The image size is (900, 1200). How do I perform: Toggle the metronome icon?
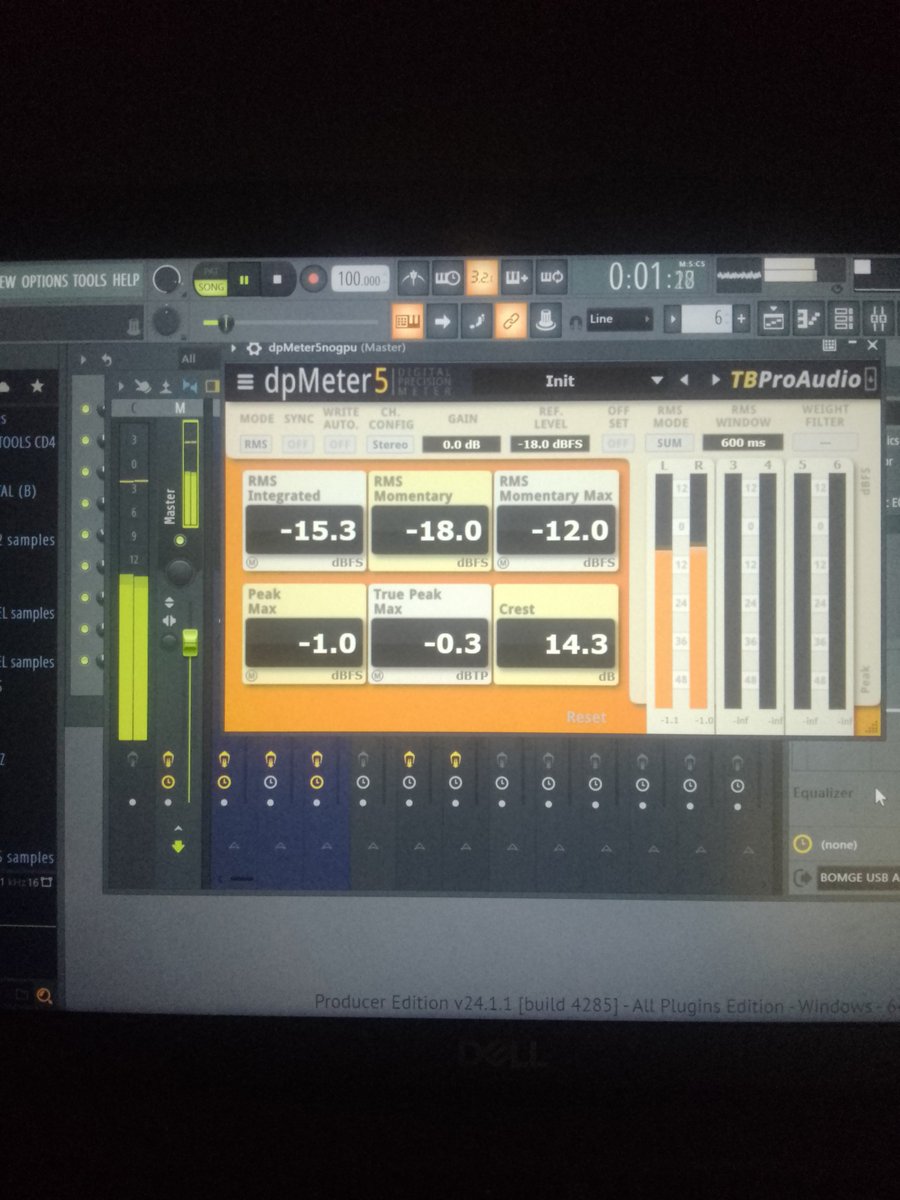[x=413, y=277]
